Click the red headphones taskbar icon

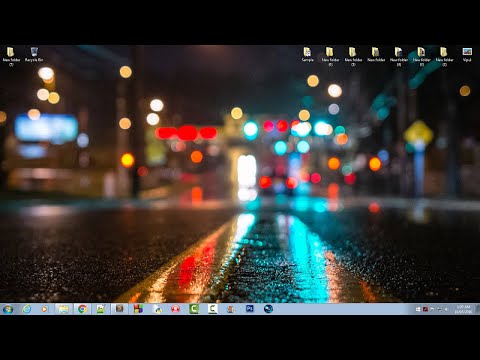click(175, 309)
